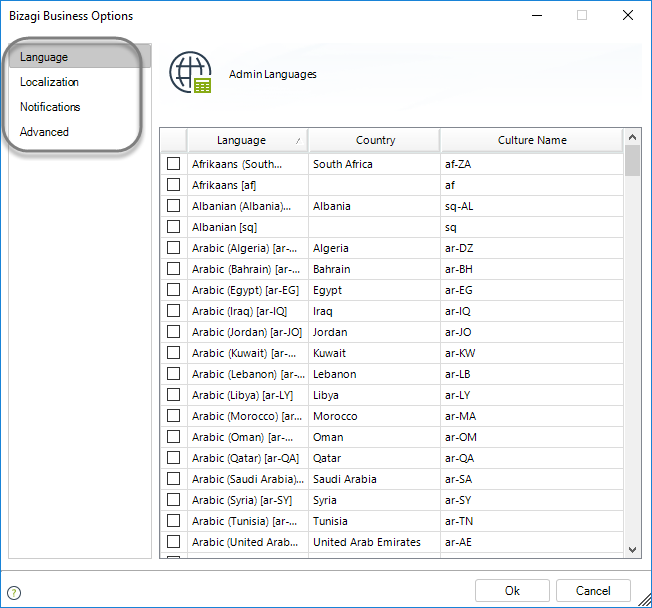Close the Bizagi Business Options dialog
This screenshot has height=608, width=652.
(x=627, y=15)
